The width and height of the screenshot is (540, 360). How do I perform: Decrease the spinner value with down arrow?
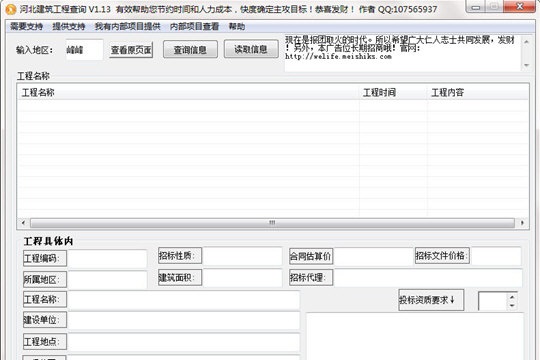[x=512, y=305]
